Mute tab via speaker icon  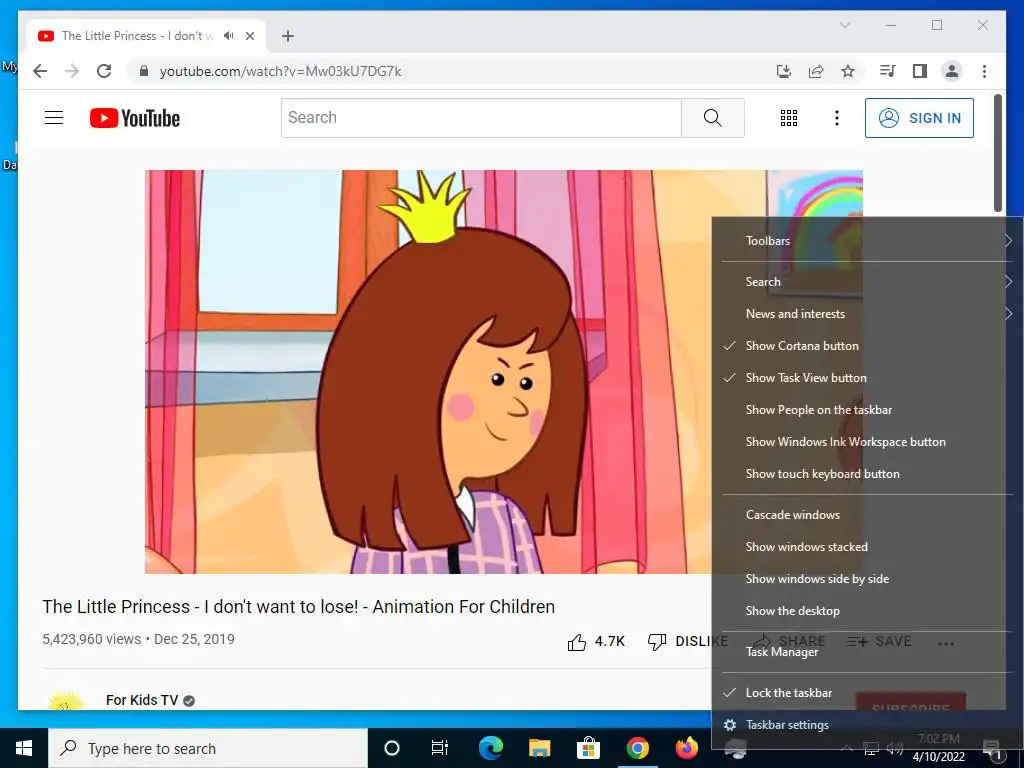pos(228,36)
